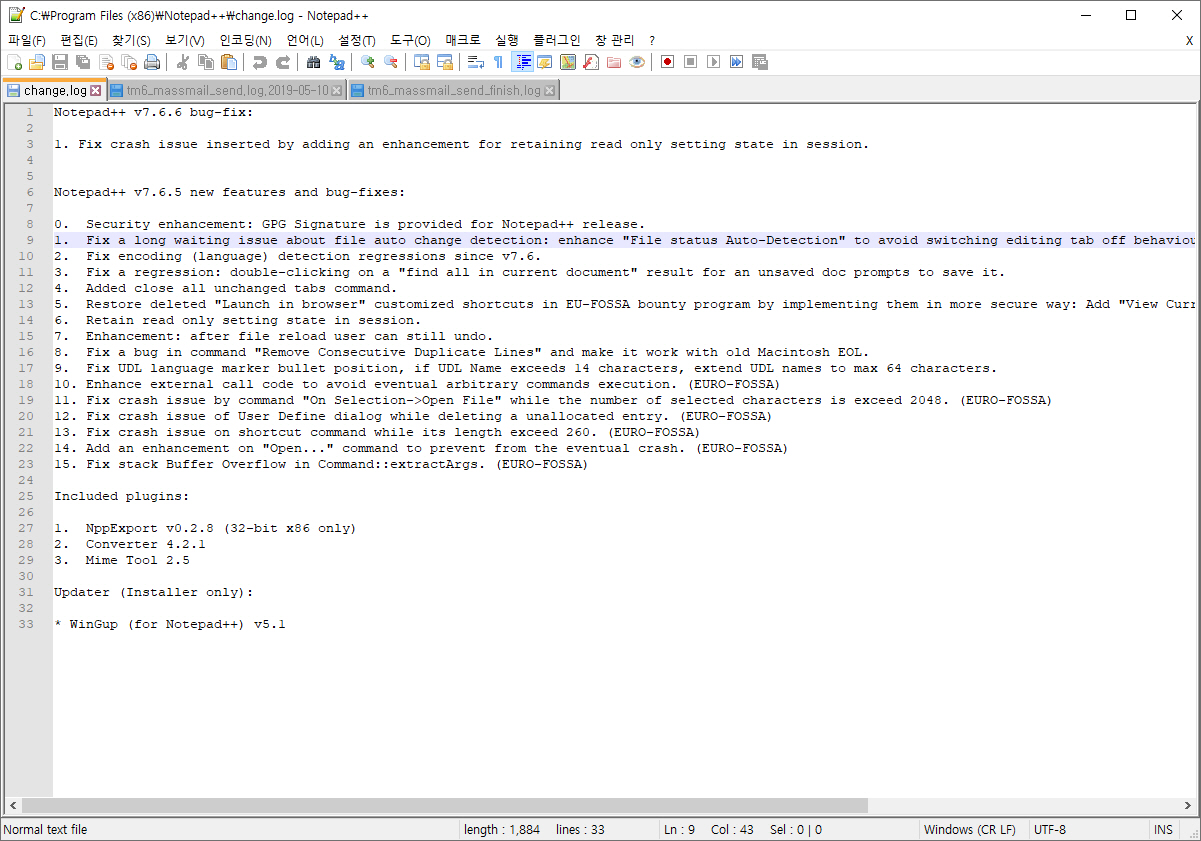Toggle the Word wrap toolbar icon
This screenshot has height=841, width=1201.
[476, 62]
